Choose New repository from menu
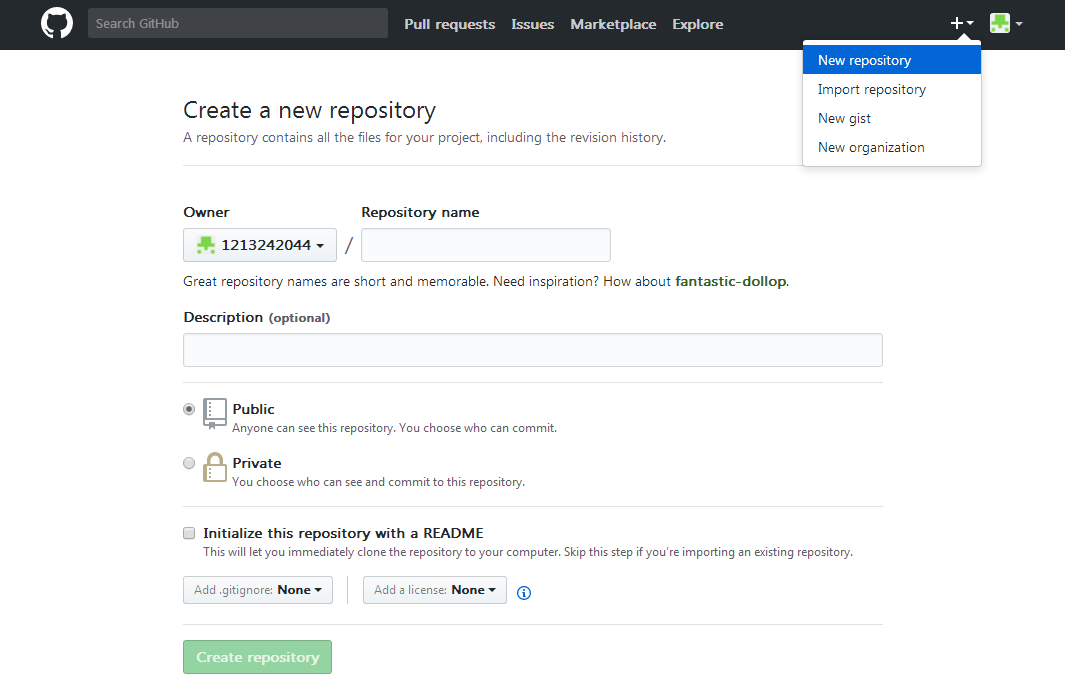Image resolution: width=1065 pixels, height=683 pixels. pos(891,60)
